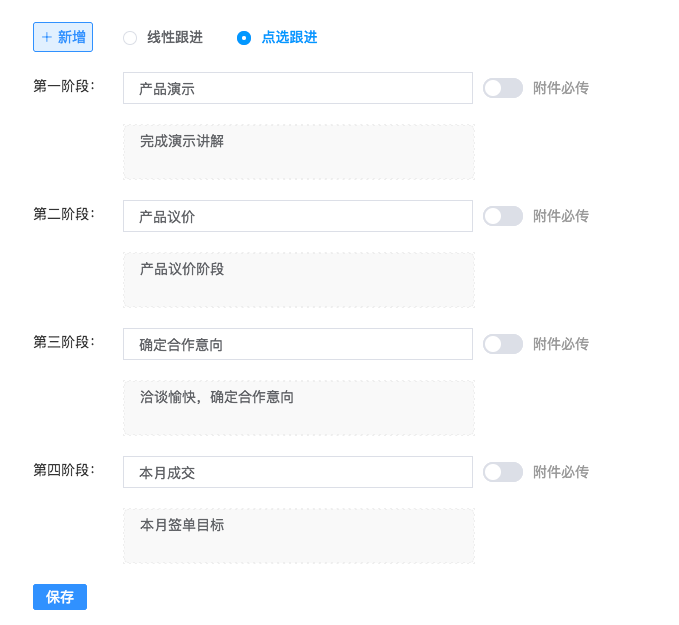This screenshot has height=625, width=679.
Task: Enable 附件必传 switch for 第四阶段
Action: point(503,472)
